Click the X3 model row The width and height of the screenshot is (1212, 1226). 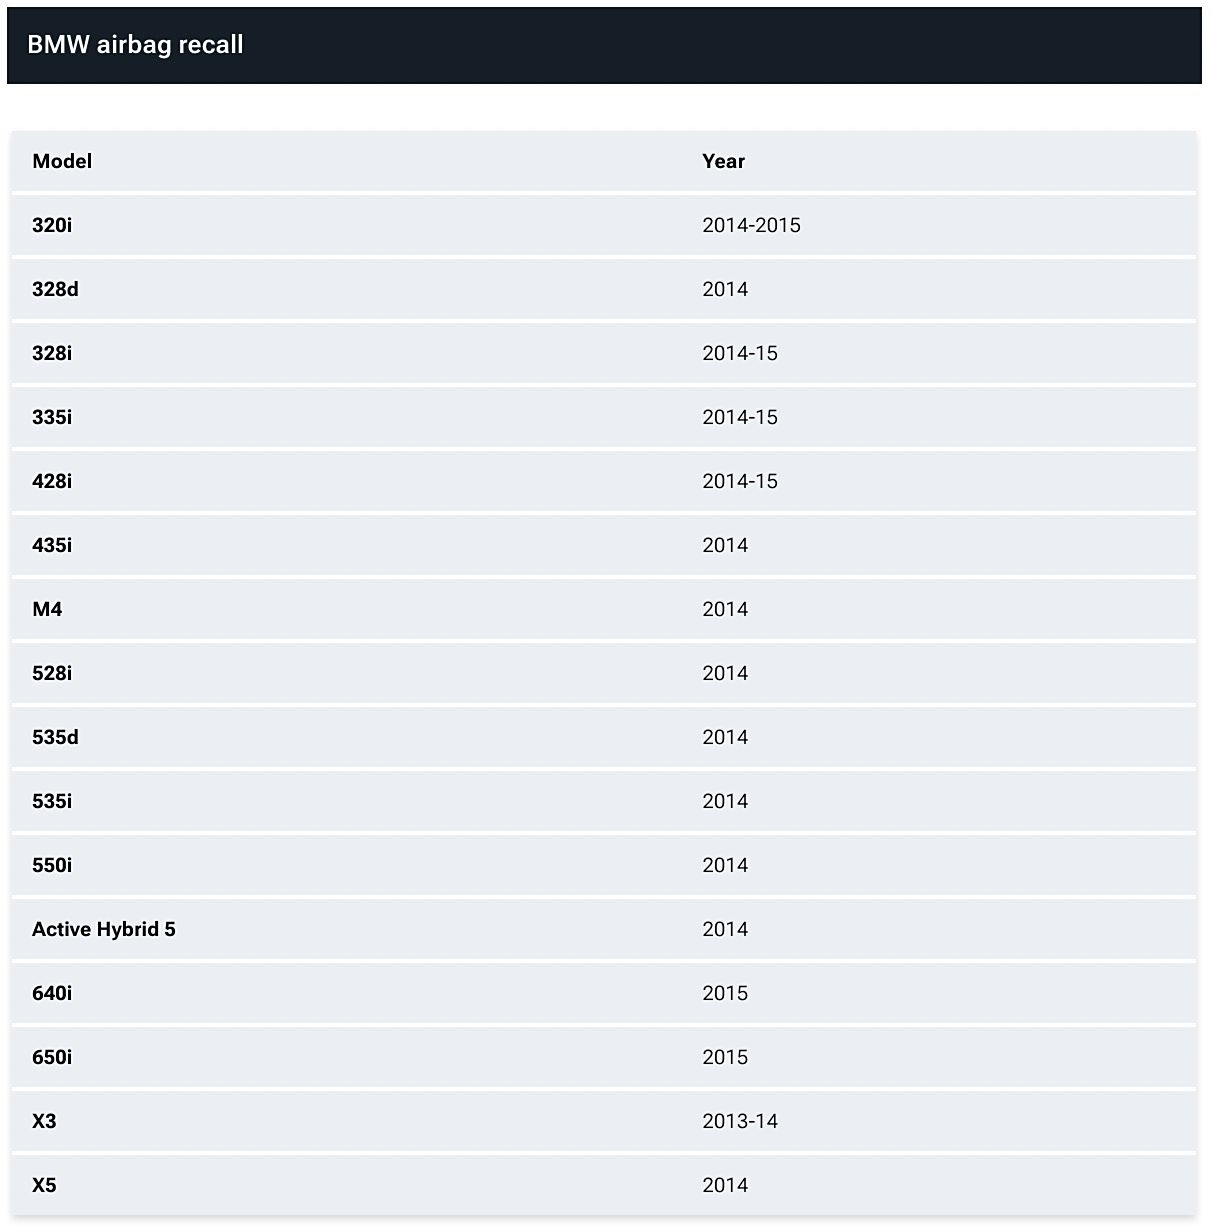(604, 1121)
